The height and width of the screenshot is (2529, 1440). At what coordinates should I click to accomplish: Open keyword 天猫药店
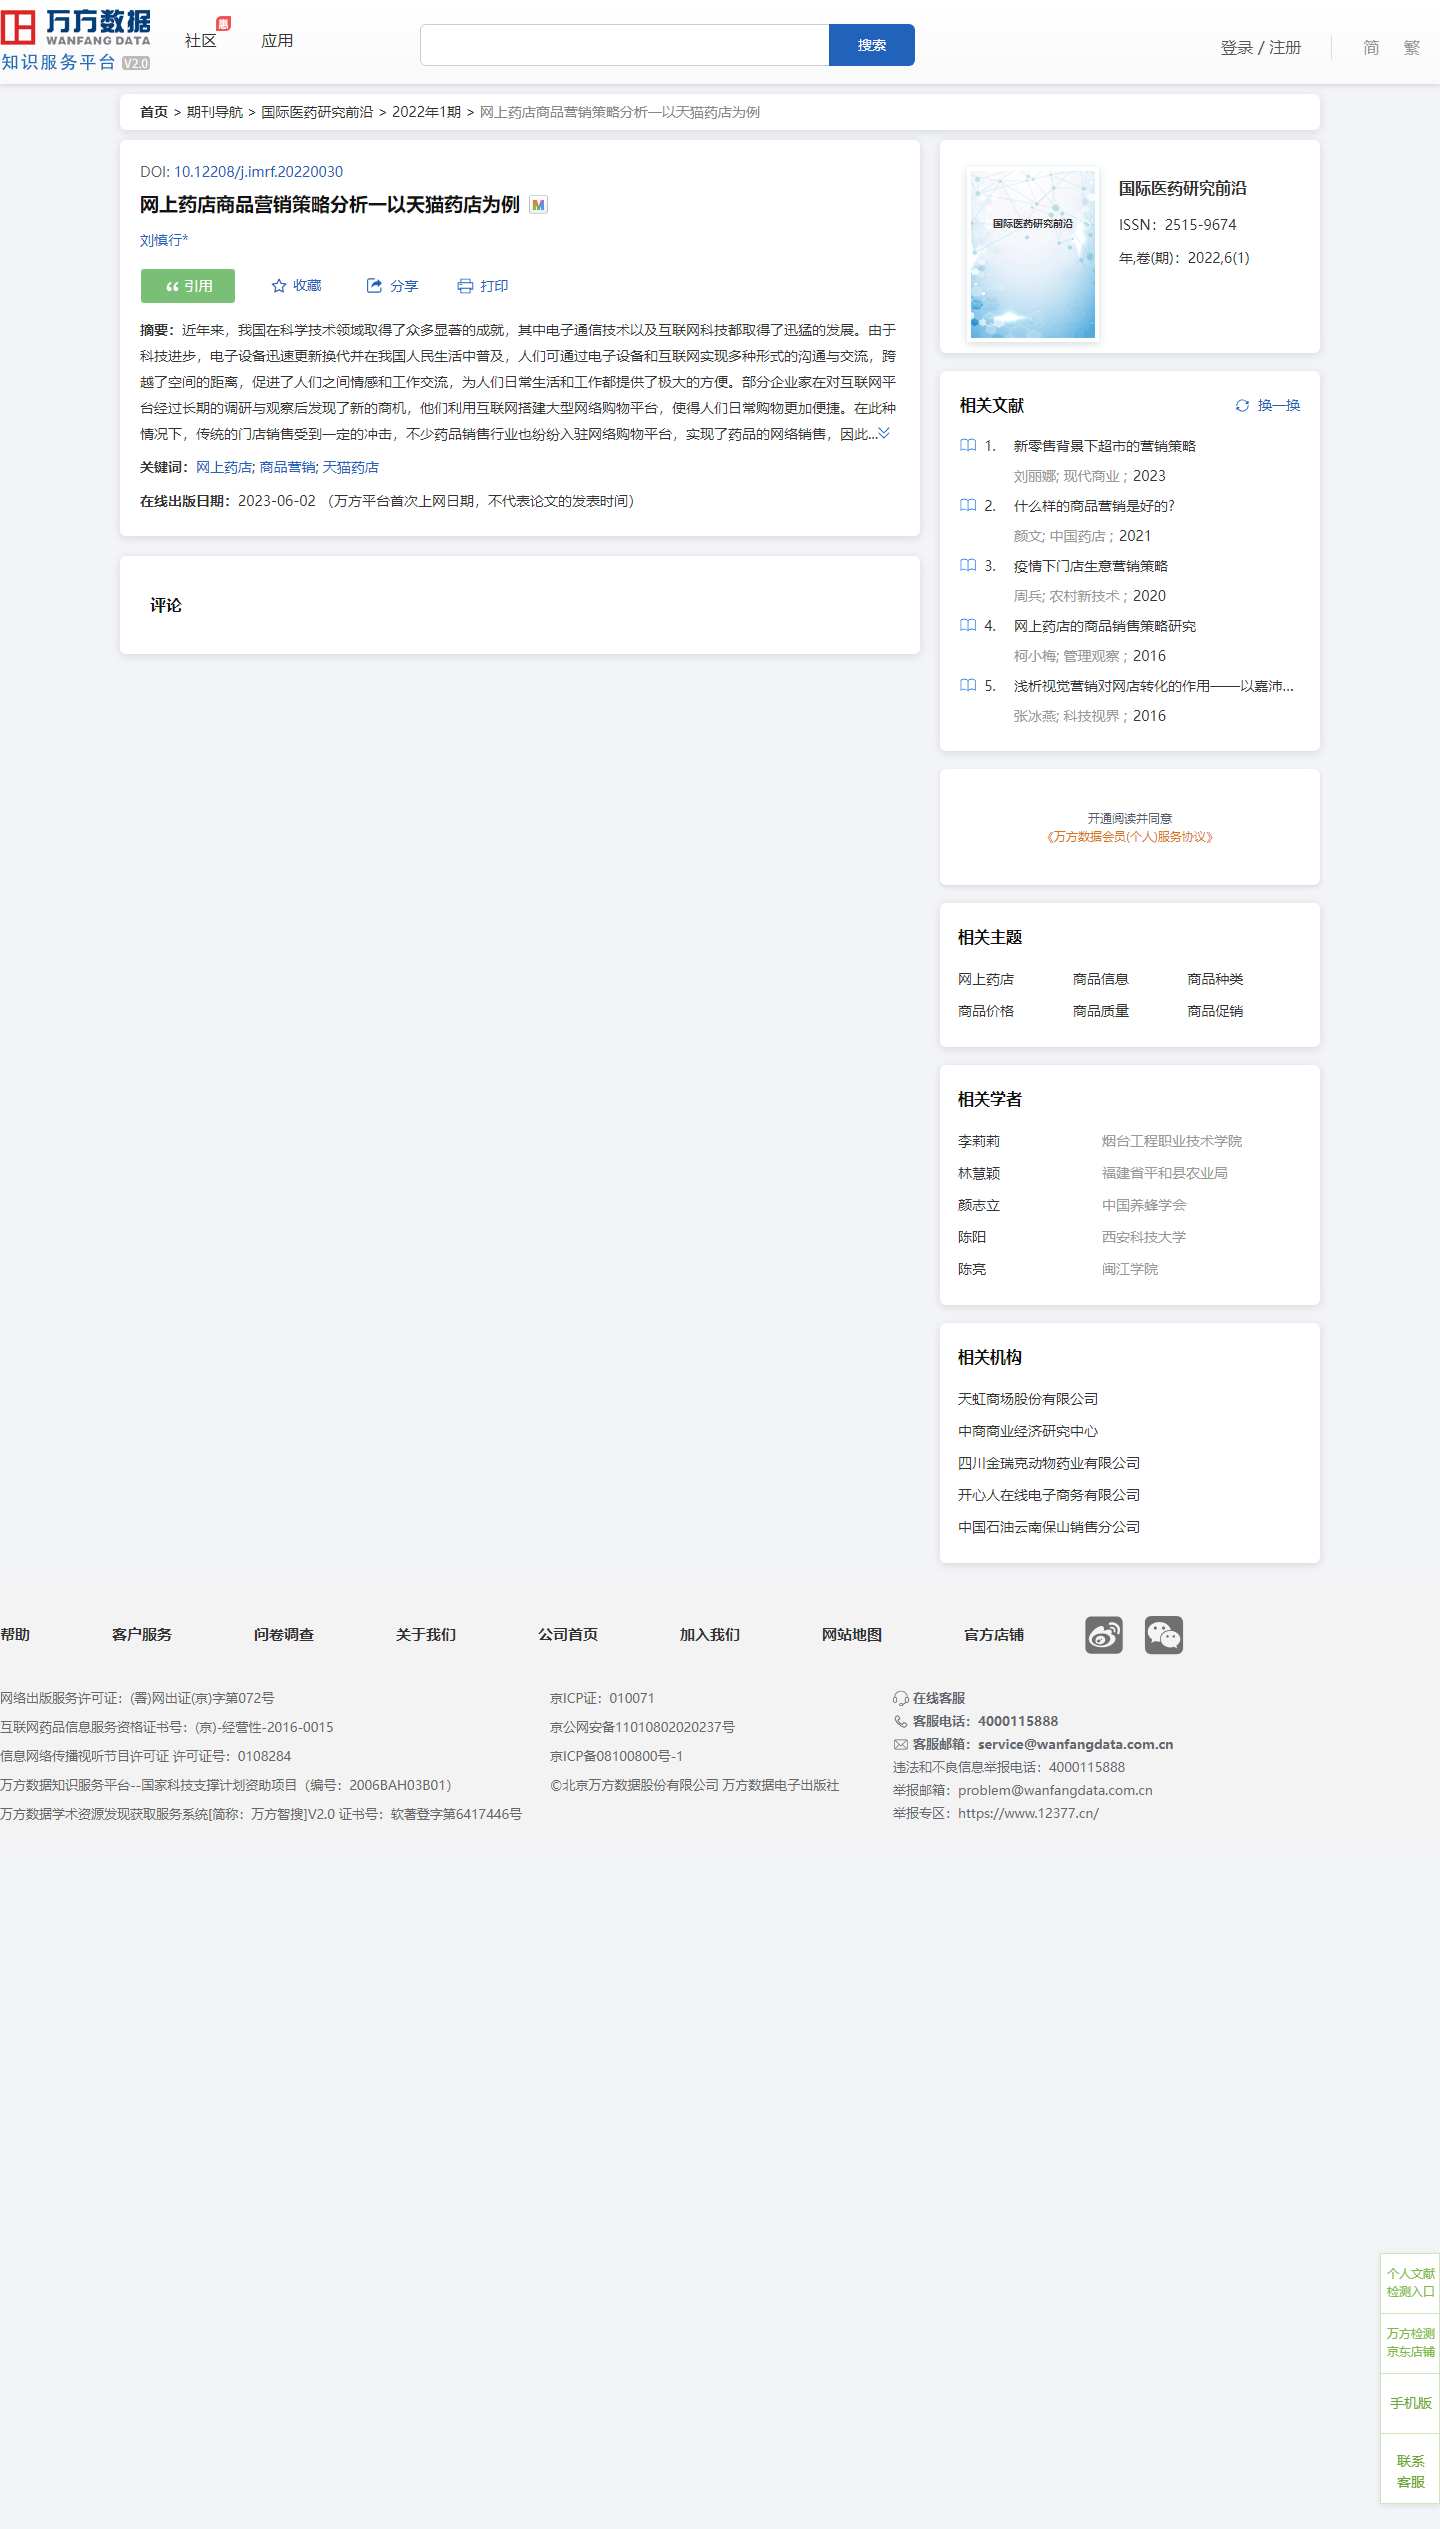click(351, 467)
